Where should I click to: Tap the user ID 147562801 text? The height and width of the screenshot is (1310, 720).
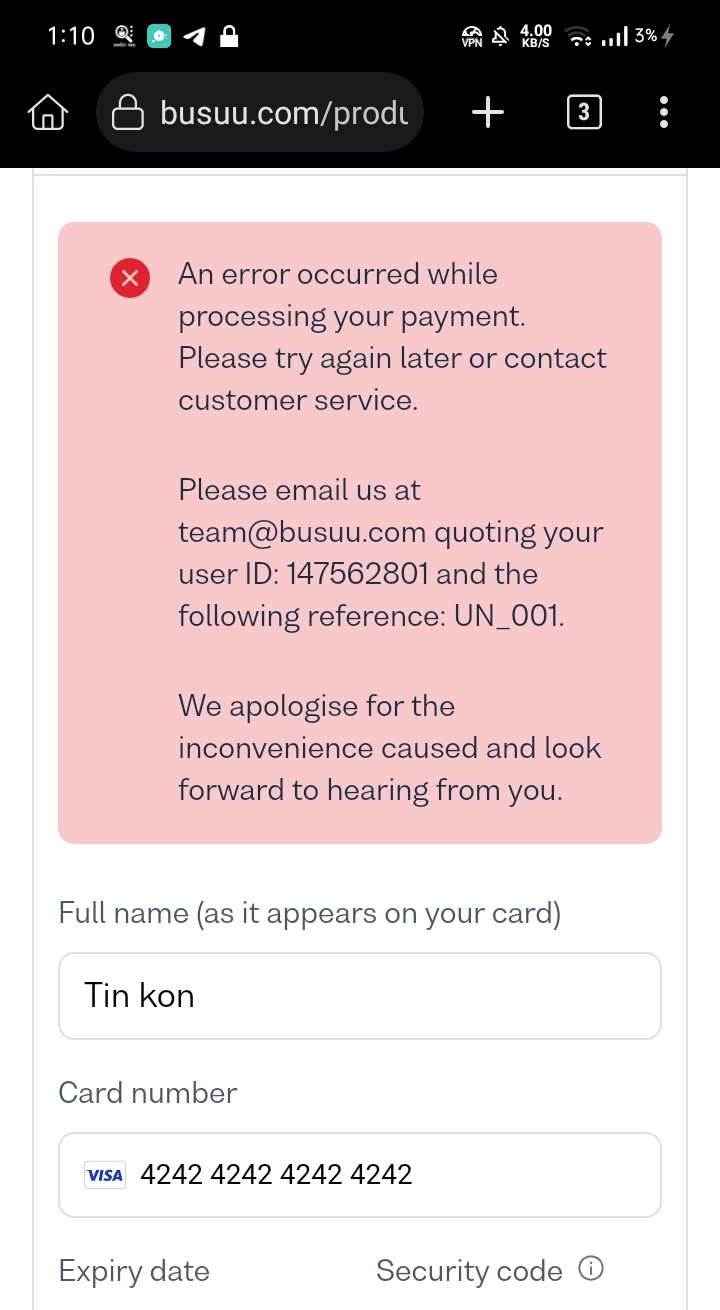pyautogui.click(x=357, y=574)
